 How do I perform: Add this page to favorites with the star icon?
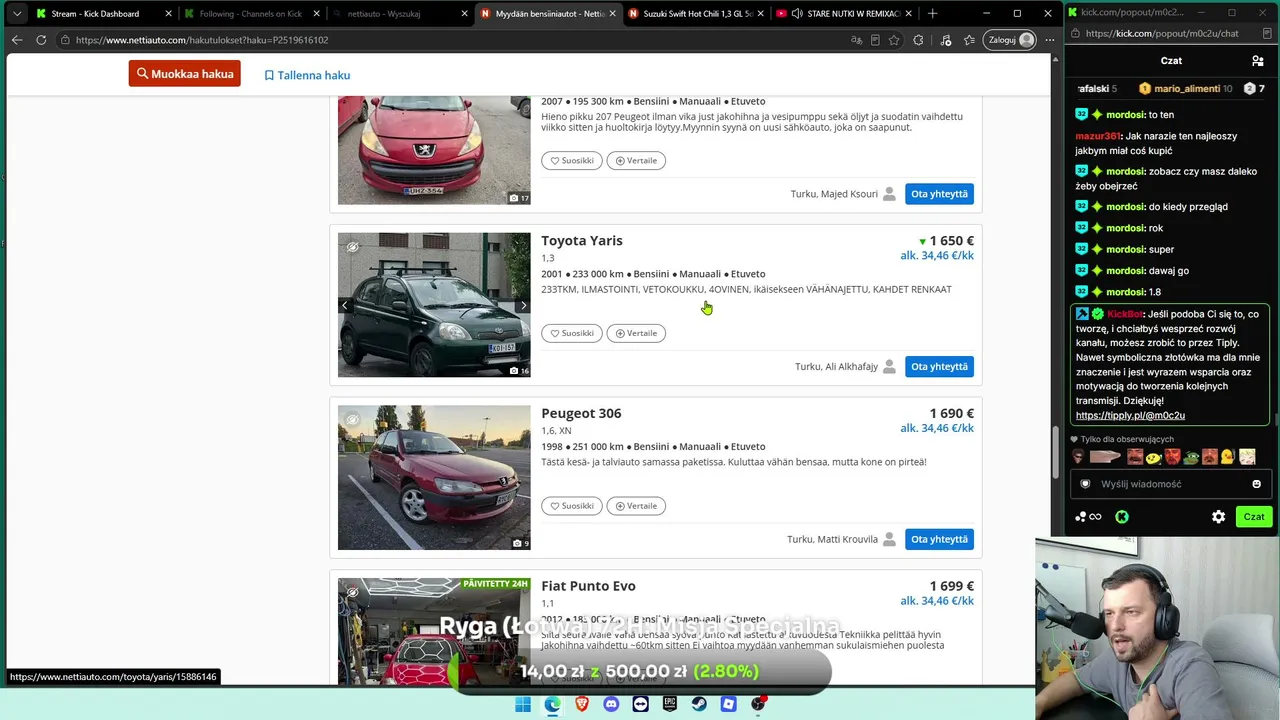894,40
